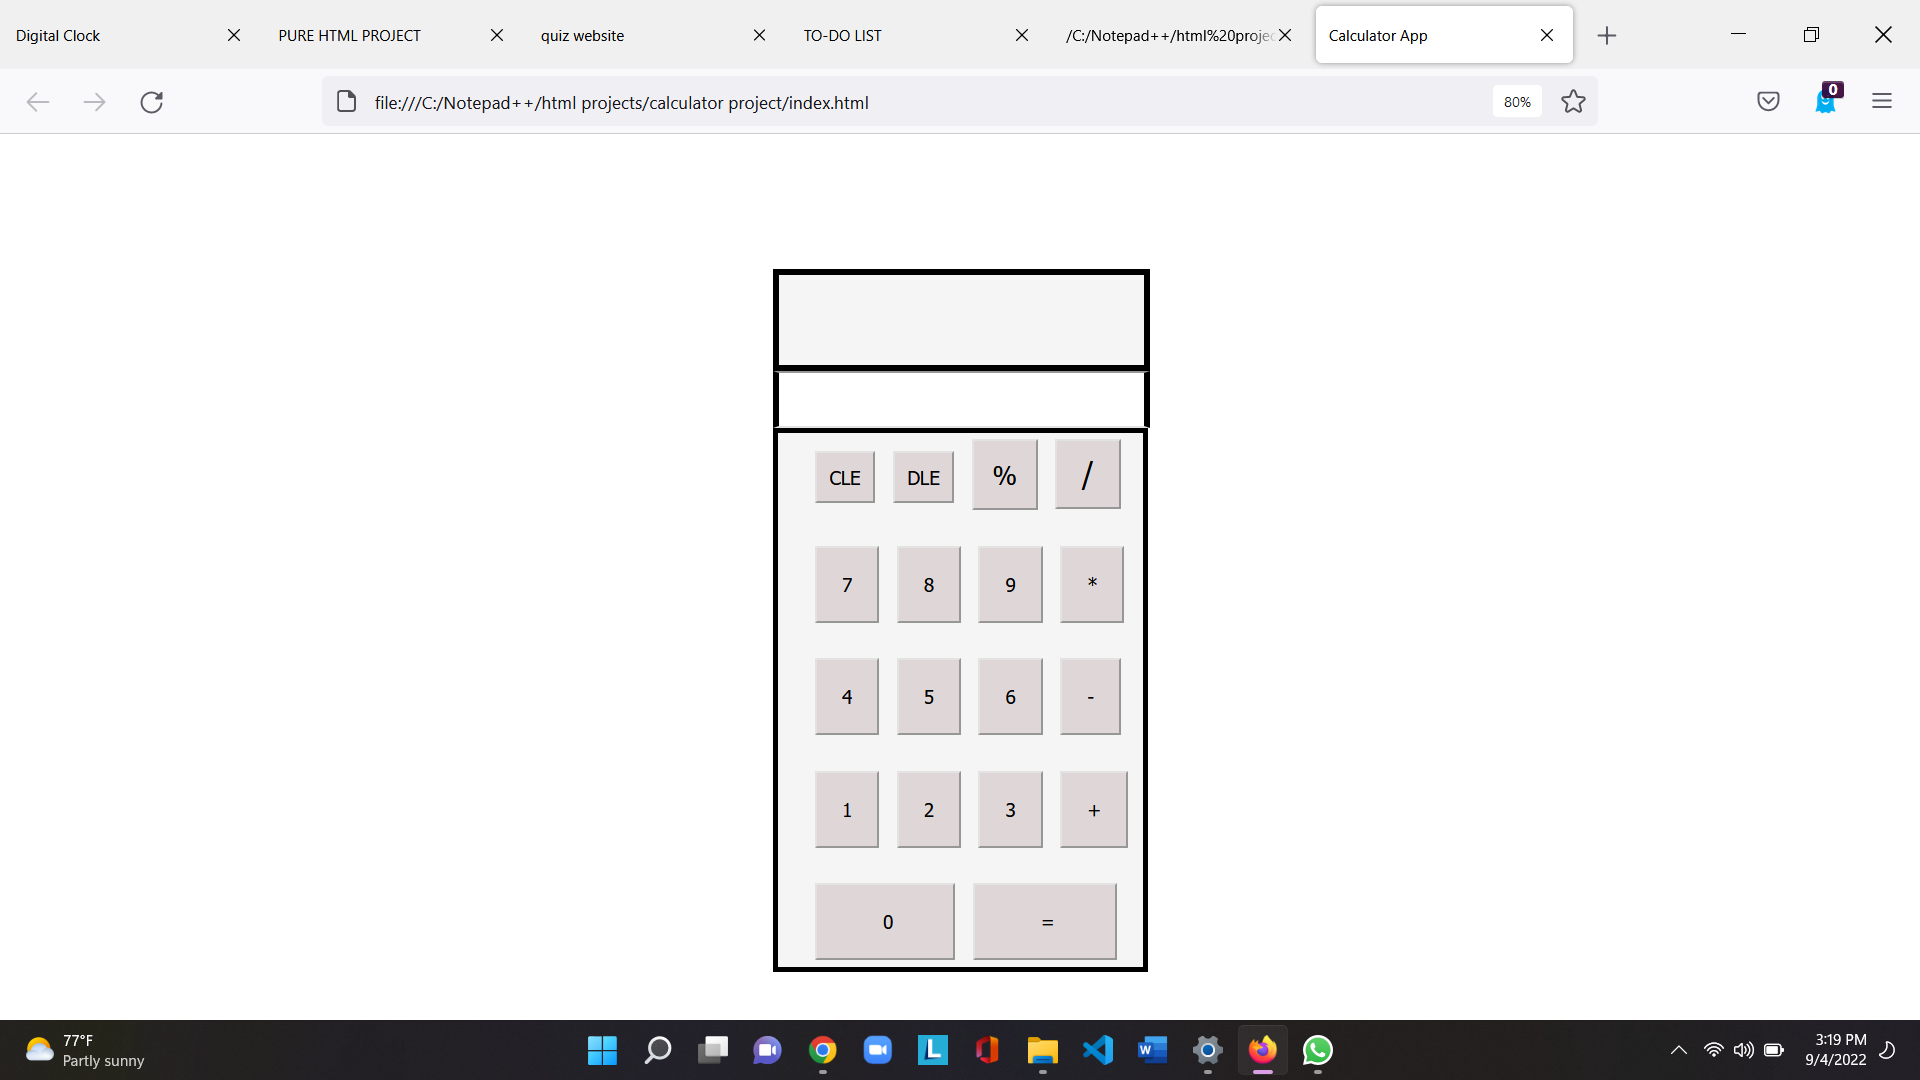The height and width of the screenshot is (1080, 1920).
Task: Click the equals = key
Action: pyautogui.click(x=1044, y=921)
